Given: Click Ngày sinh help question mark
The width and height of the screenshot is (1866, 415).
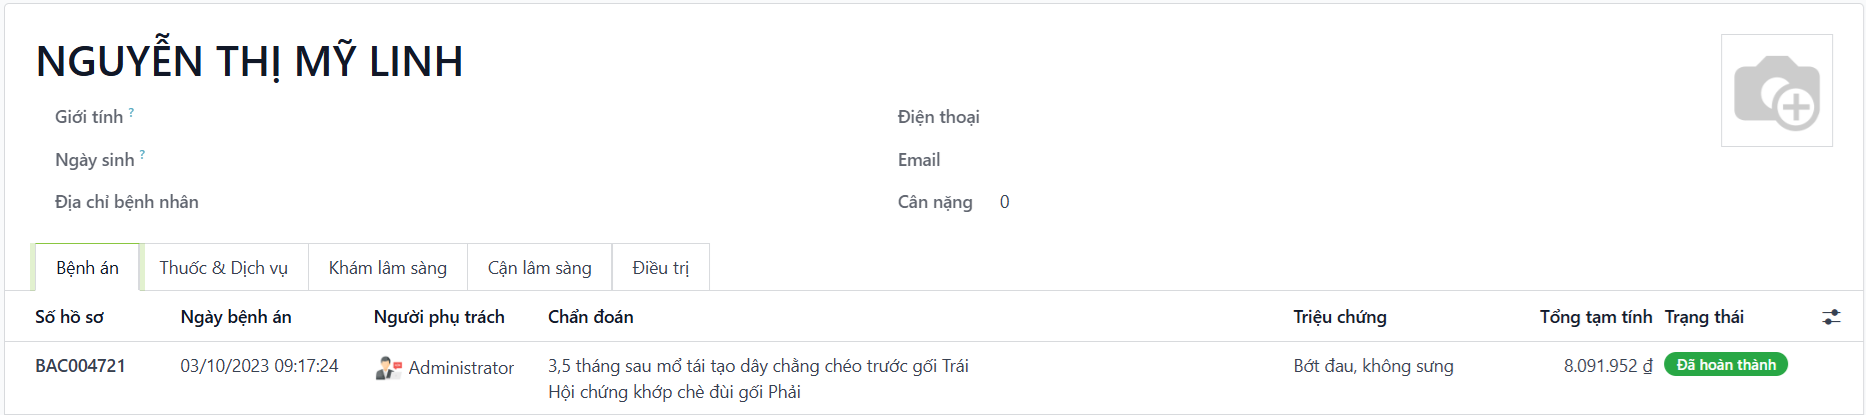Looking at the screenshot, I should [142, 155].
